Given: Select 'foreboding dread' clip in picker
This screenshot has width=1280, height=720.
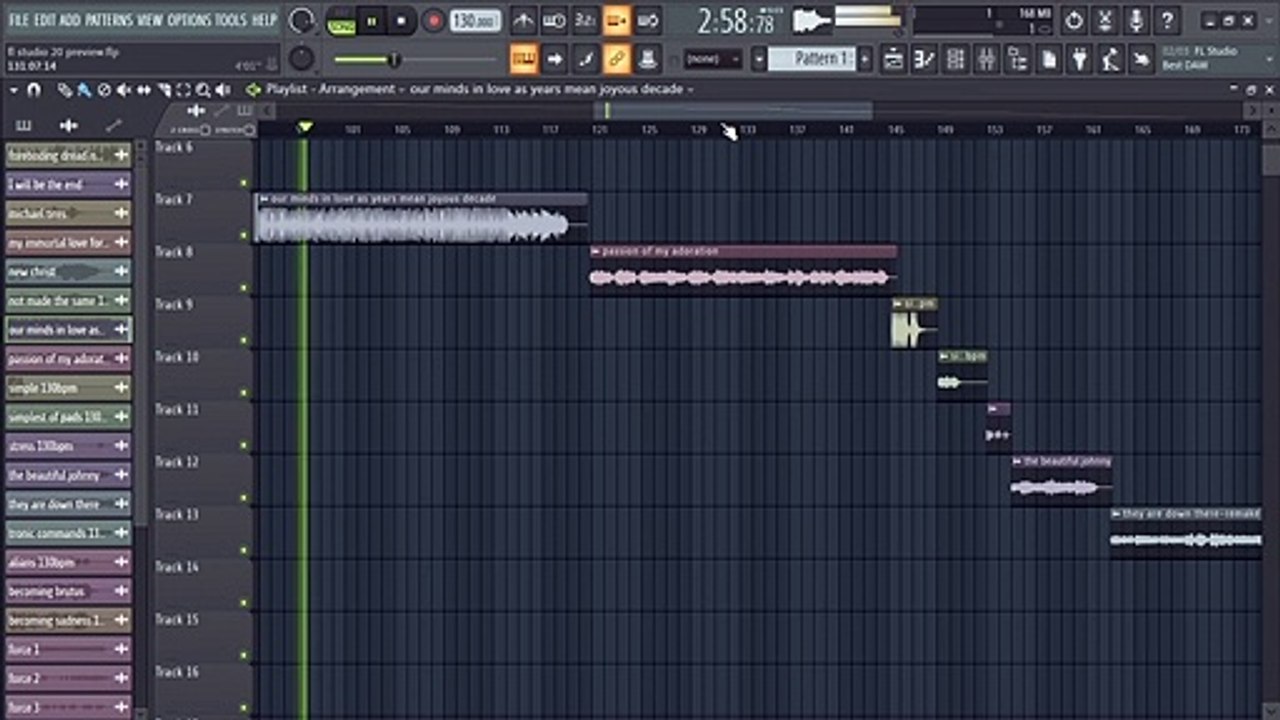Looking at the screenshot, I should pyautogui.click(x=68, y=155).
